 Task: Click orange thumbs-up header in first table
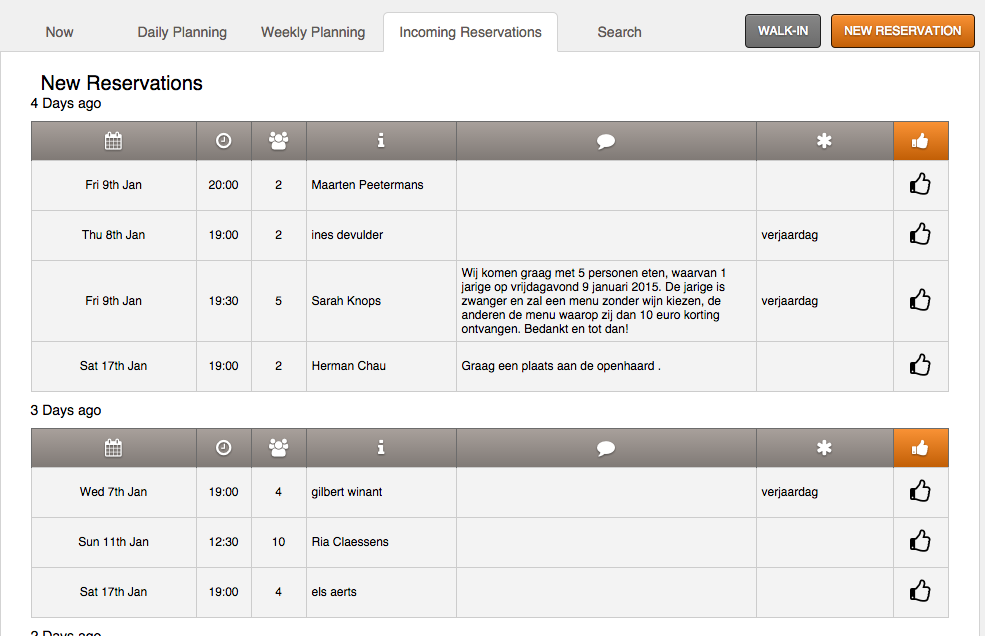pyautogui.click(x=920, y=141)
